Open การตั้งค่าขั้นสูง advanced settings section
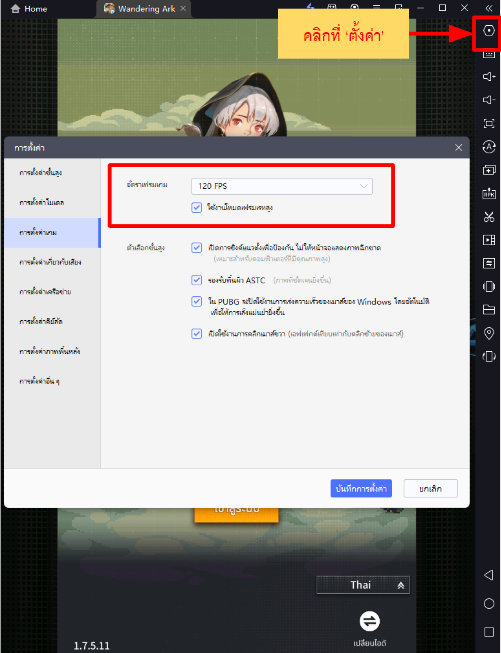The width and height of the screenshot is (501, 653). [52, 173]
